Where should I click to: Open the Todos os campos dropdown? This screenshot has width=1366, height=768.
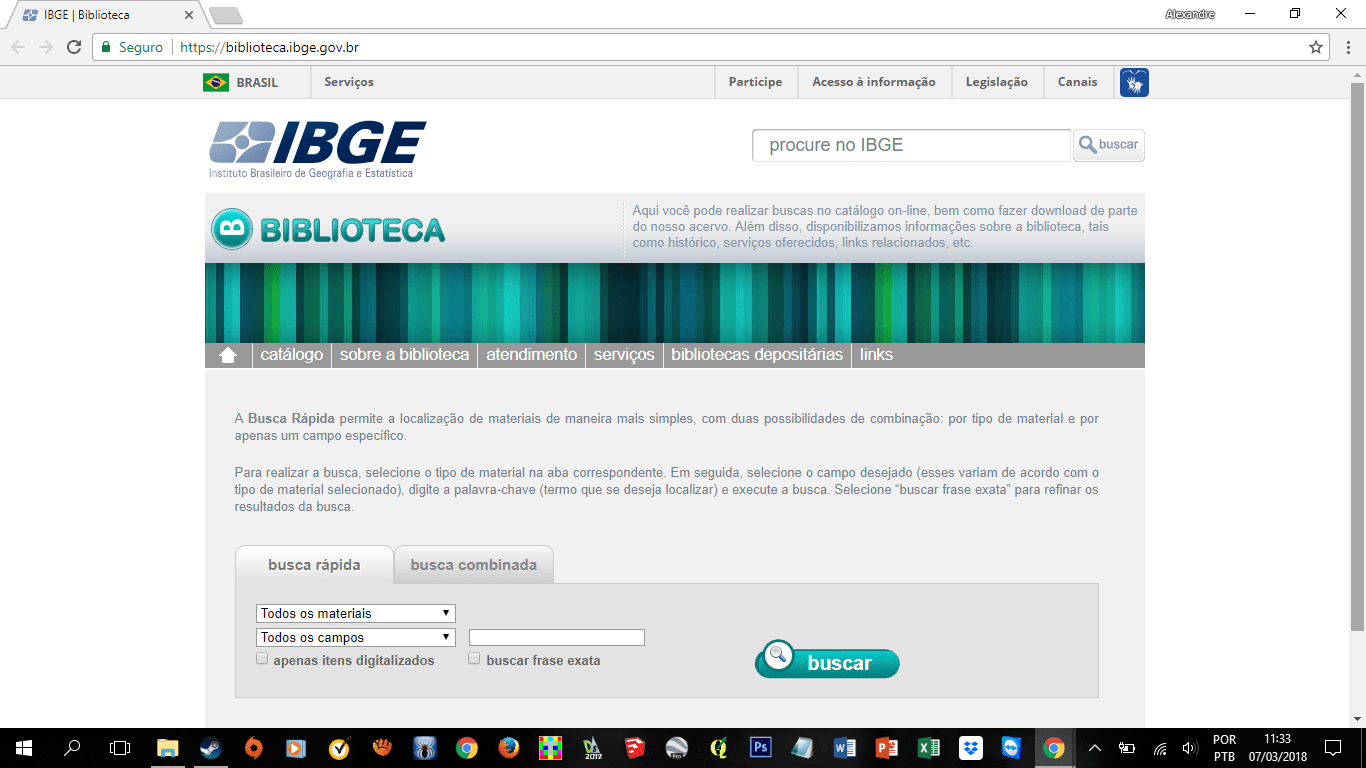[x=355, y=637]
